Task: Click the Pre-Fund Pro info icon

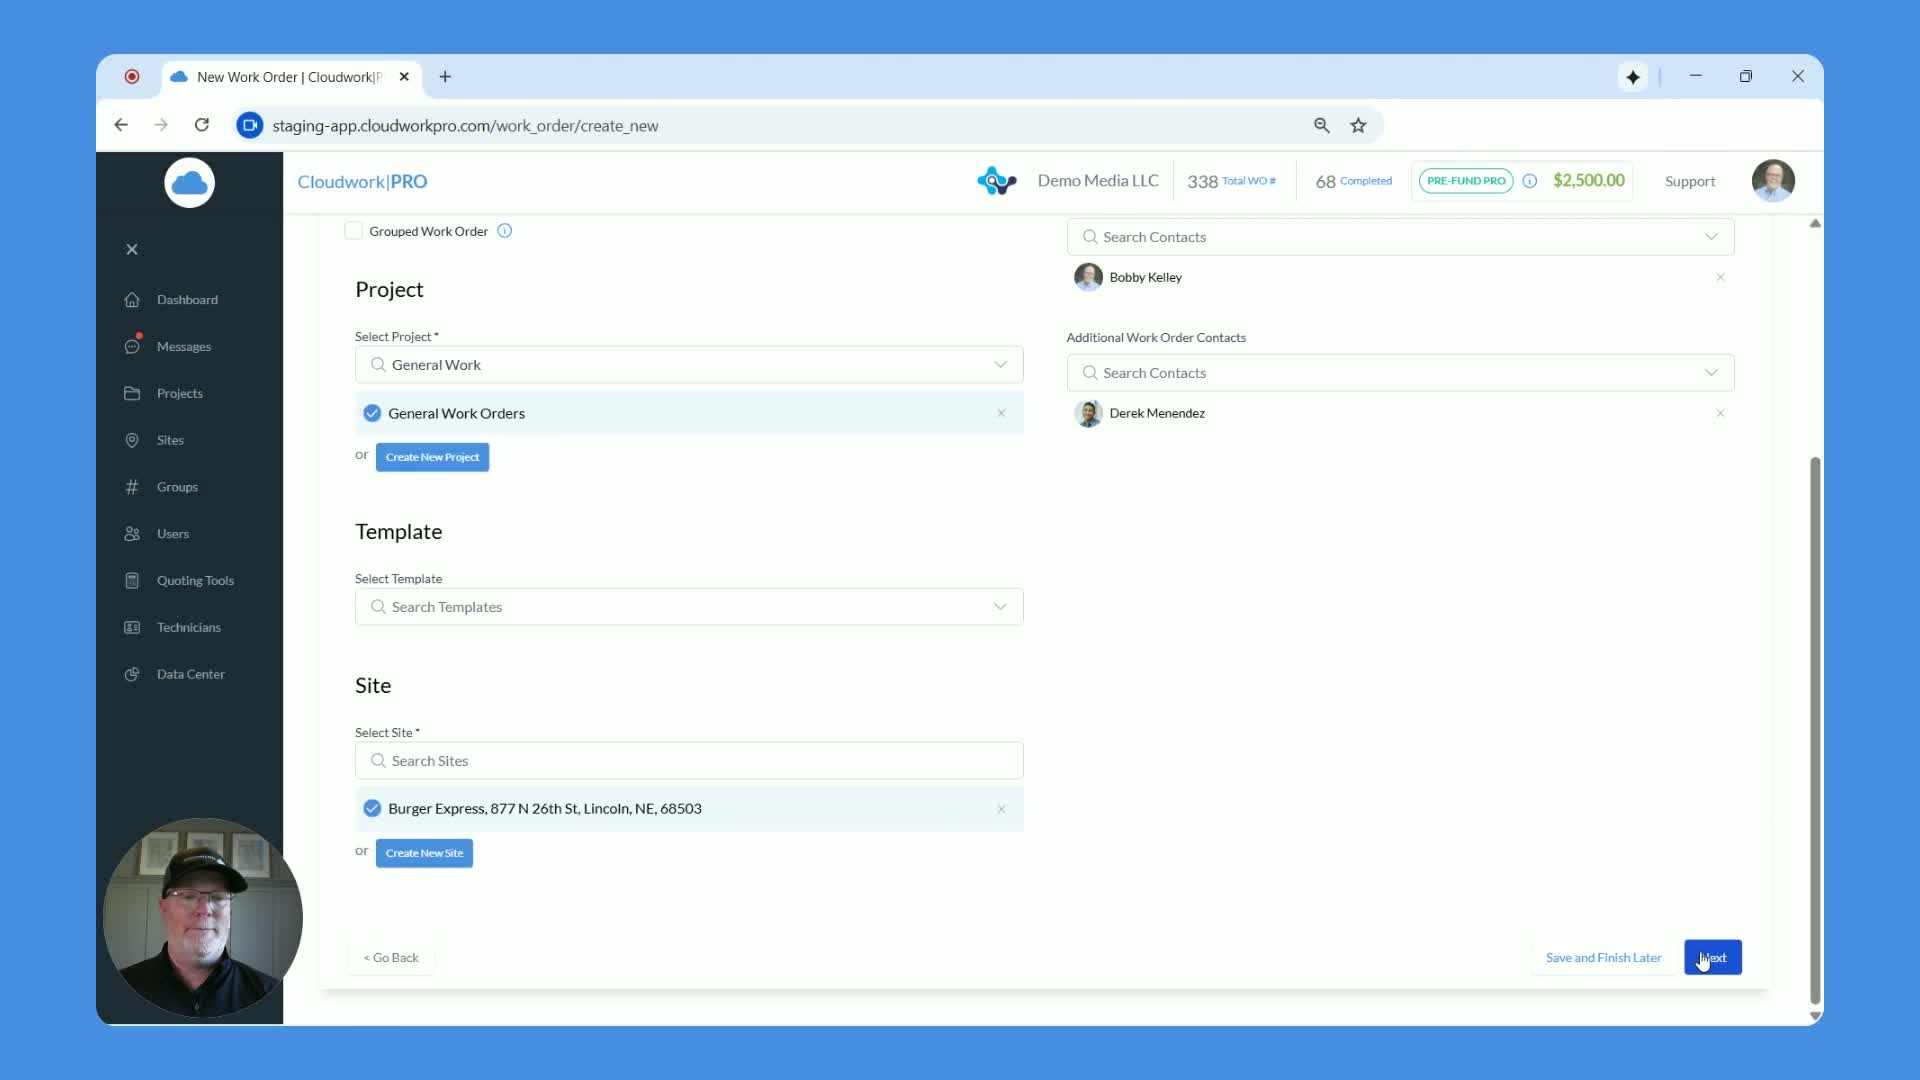Action: click(x=1529, y=181)
